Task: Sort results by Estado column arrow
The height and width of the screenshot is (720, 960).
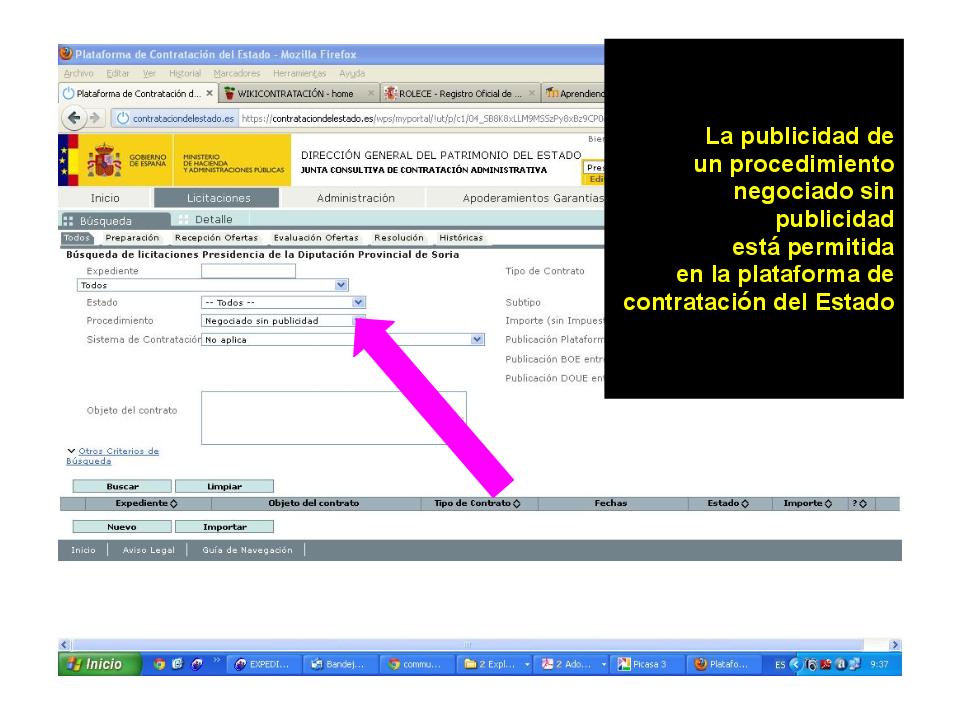Action: coord(745,504)
